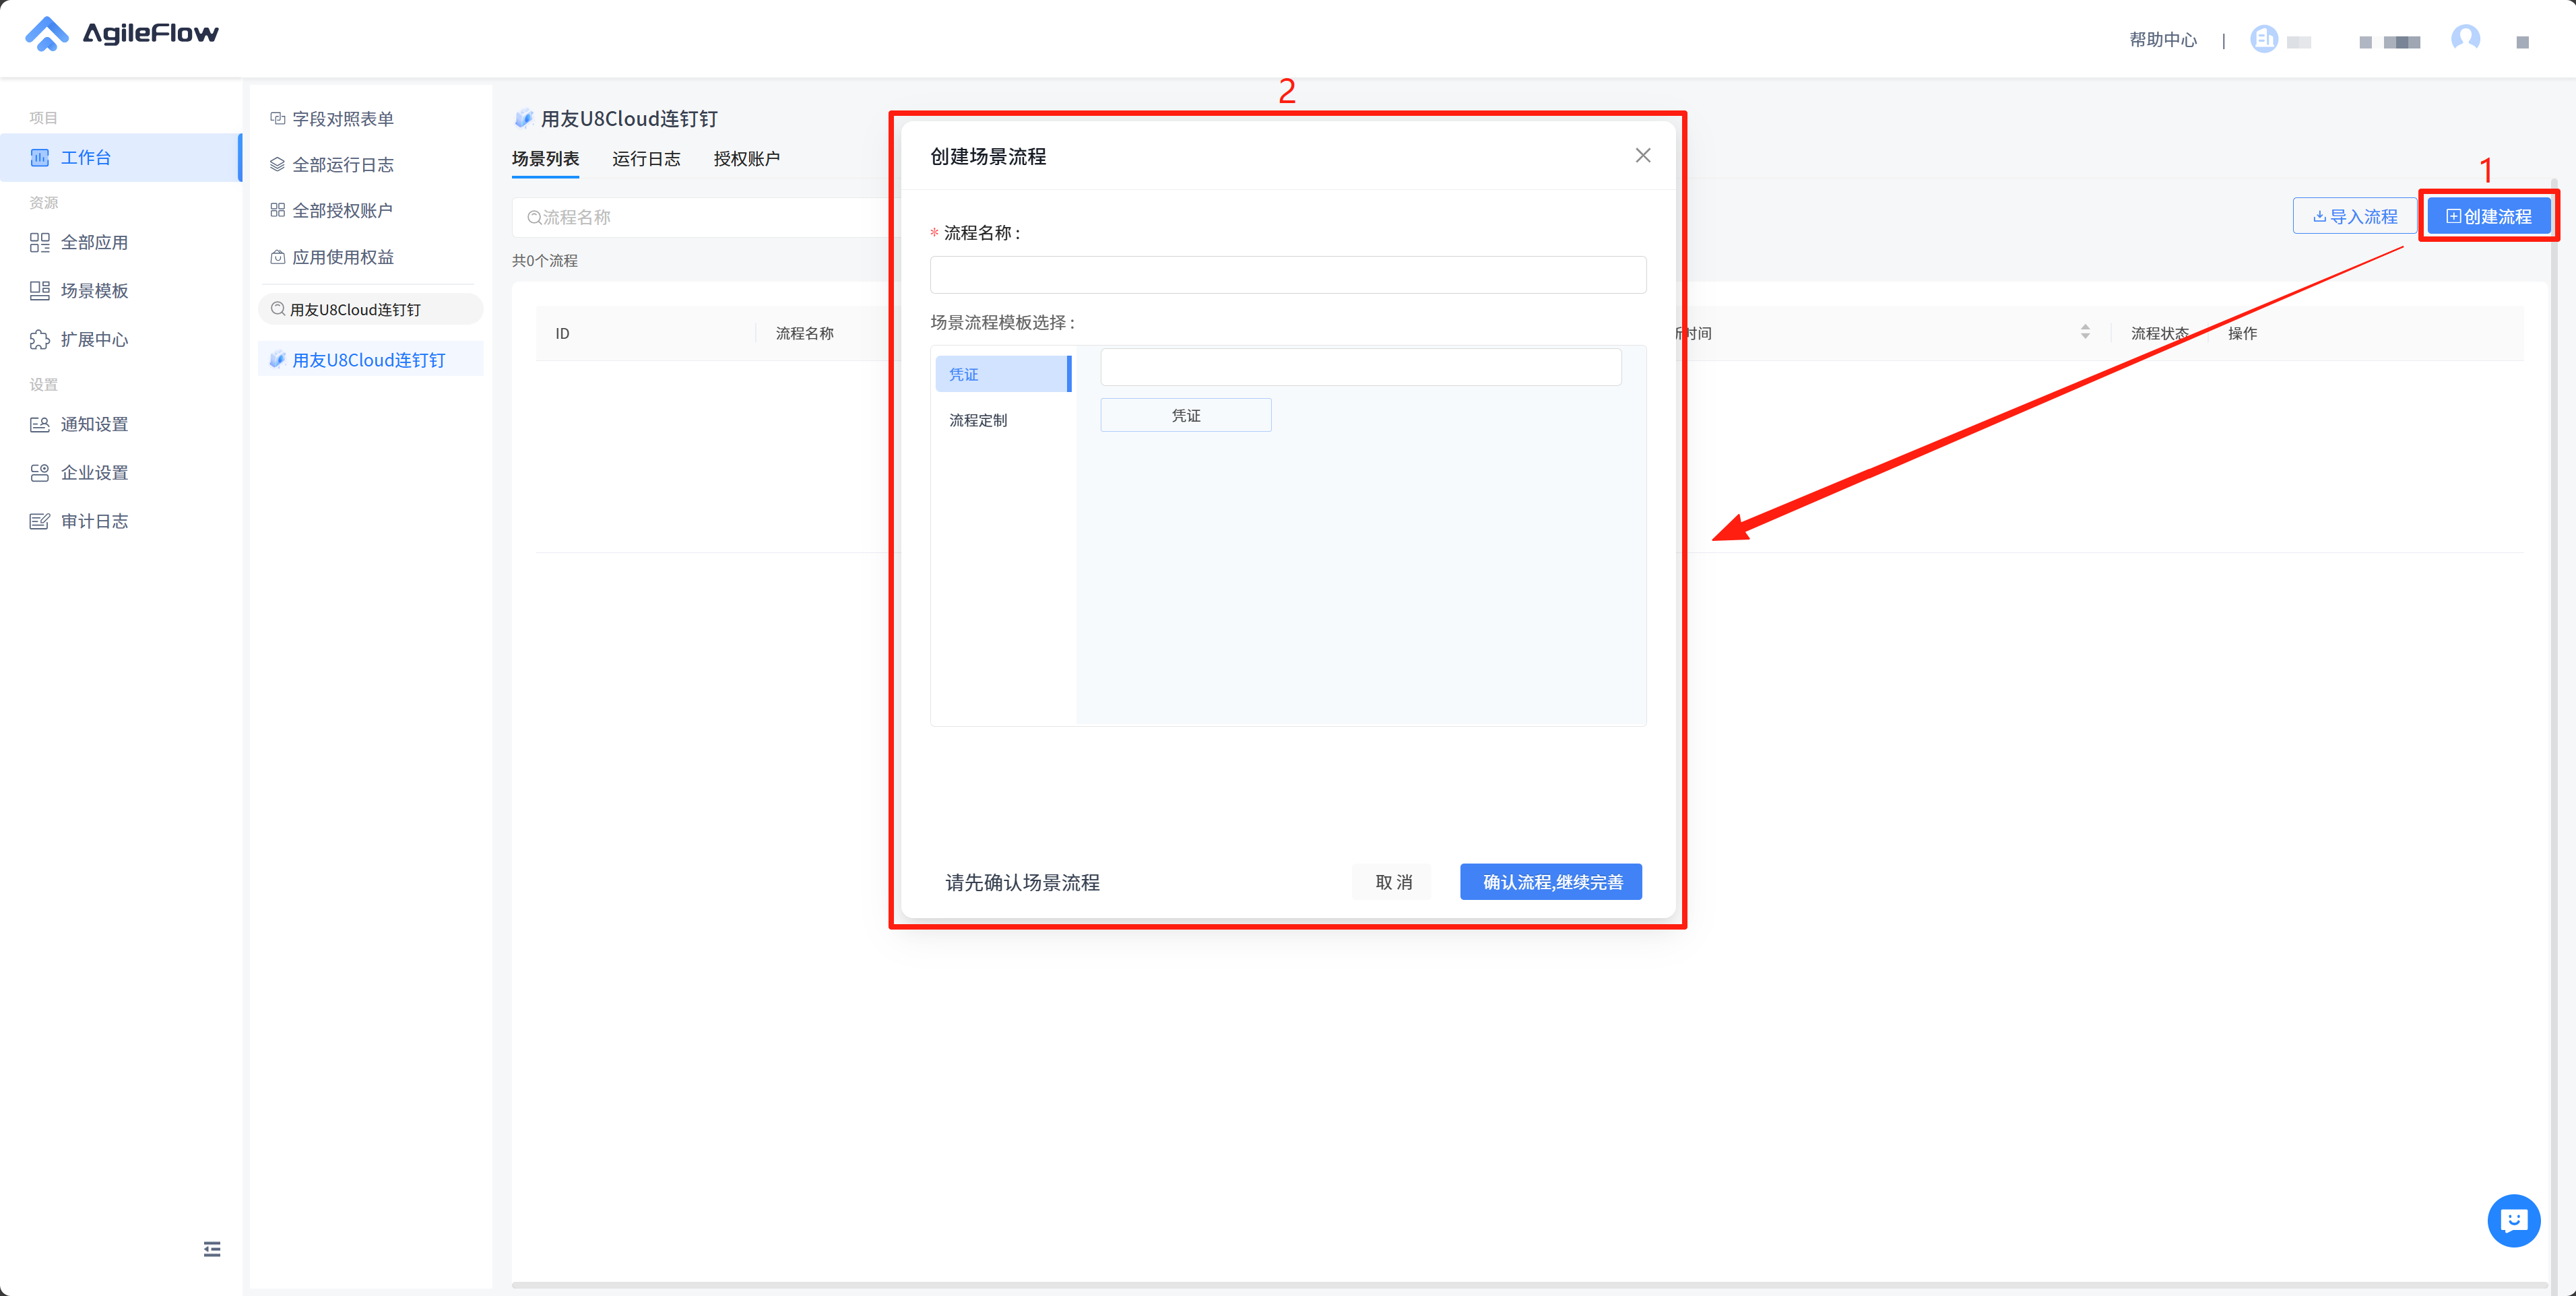2576x1296 pixels.
Task: Click the AgileFlow logo
Action: coord(121,34)
